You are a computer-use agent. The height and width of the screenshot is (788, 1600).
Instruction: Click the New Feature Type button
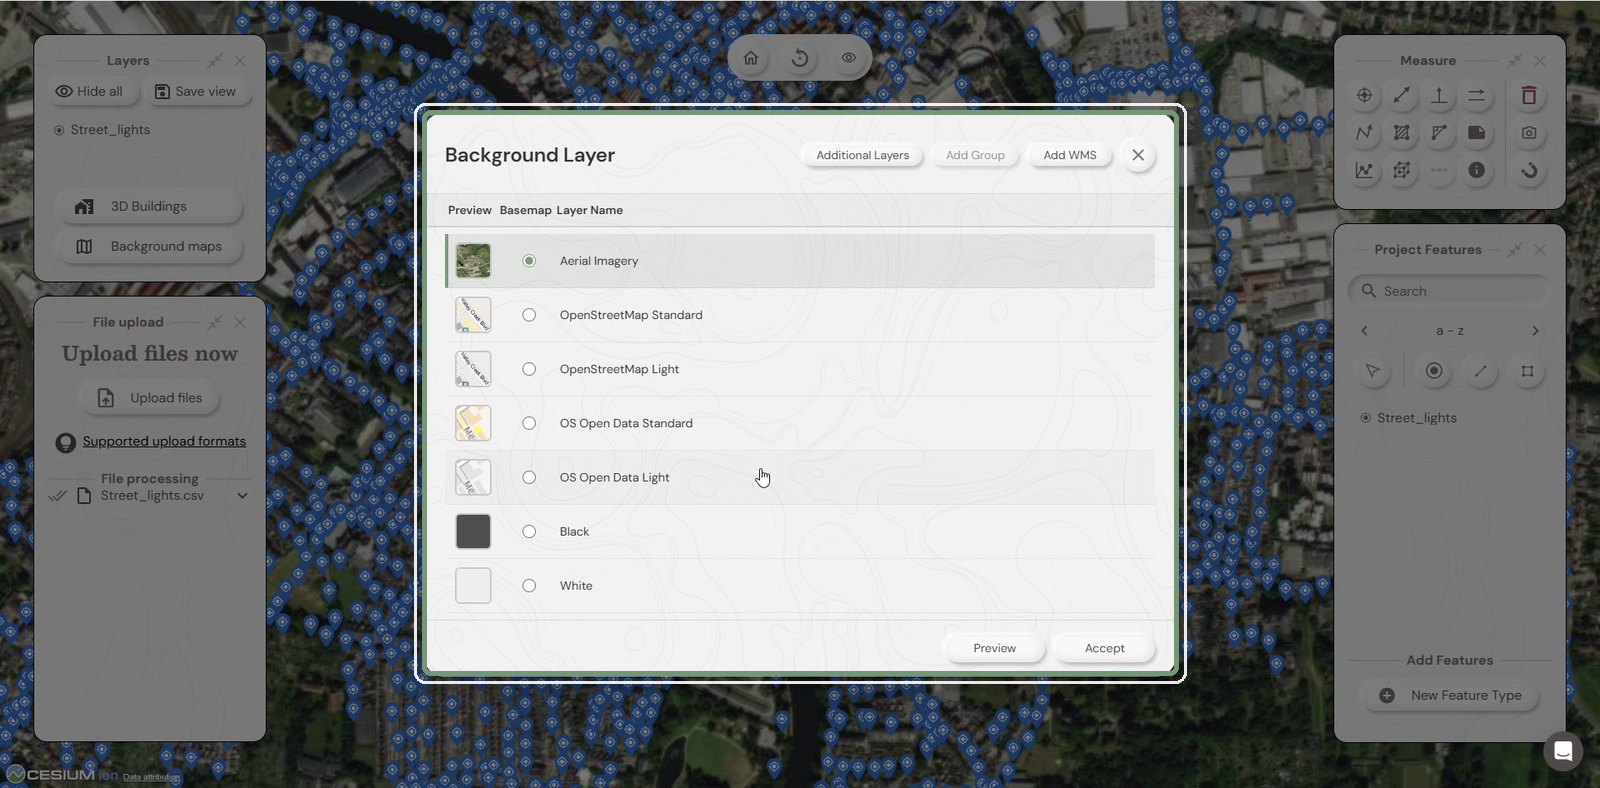coord(1451,695)
